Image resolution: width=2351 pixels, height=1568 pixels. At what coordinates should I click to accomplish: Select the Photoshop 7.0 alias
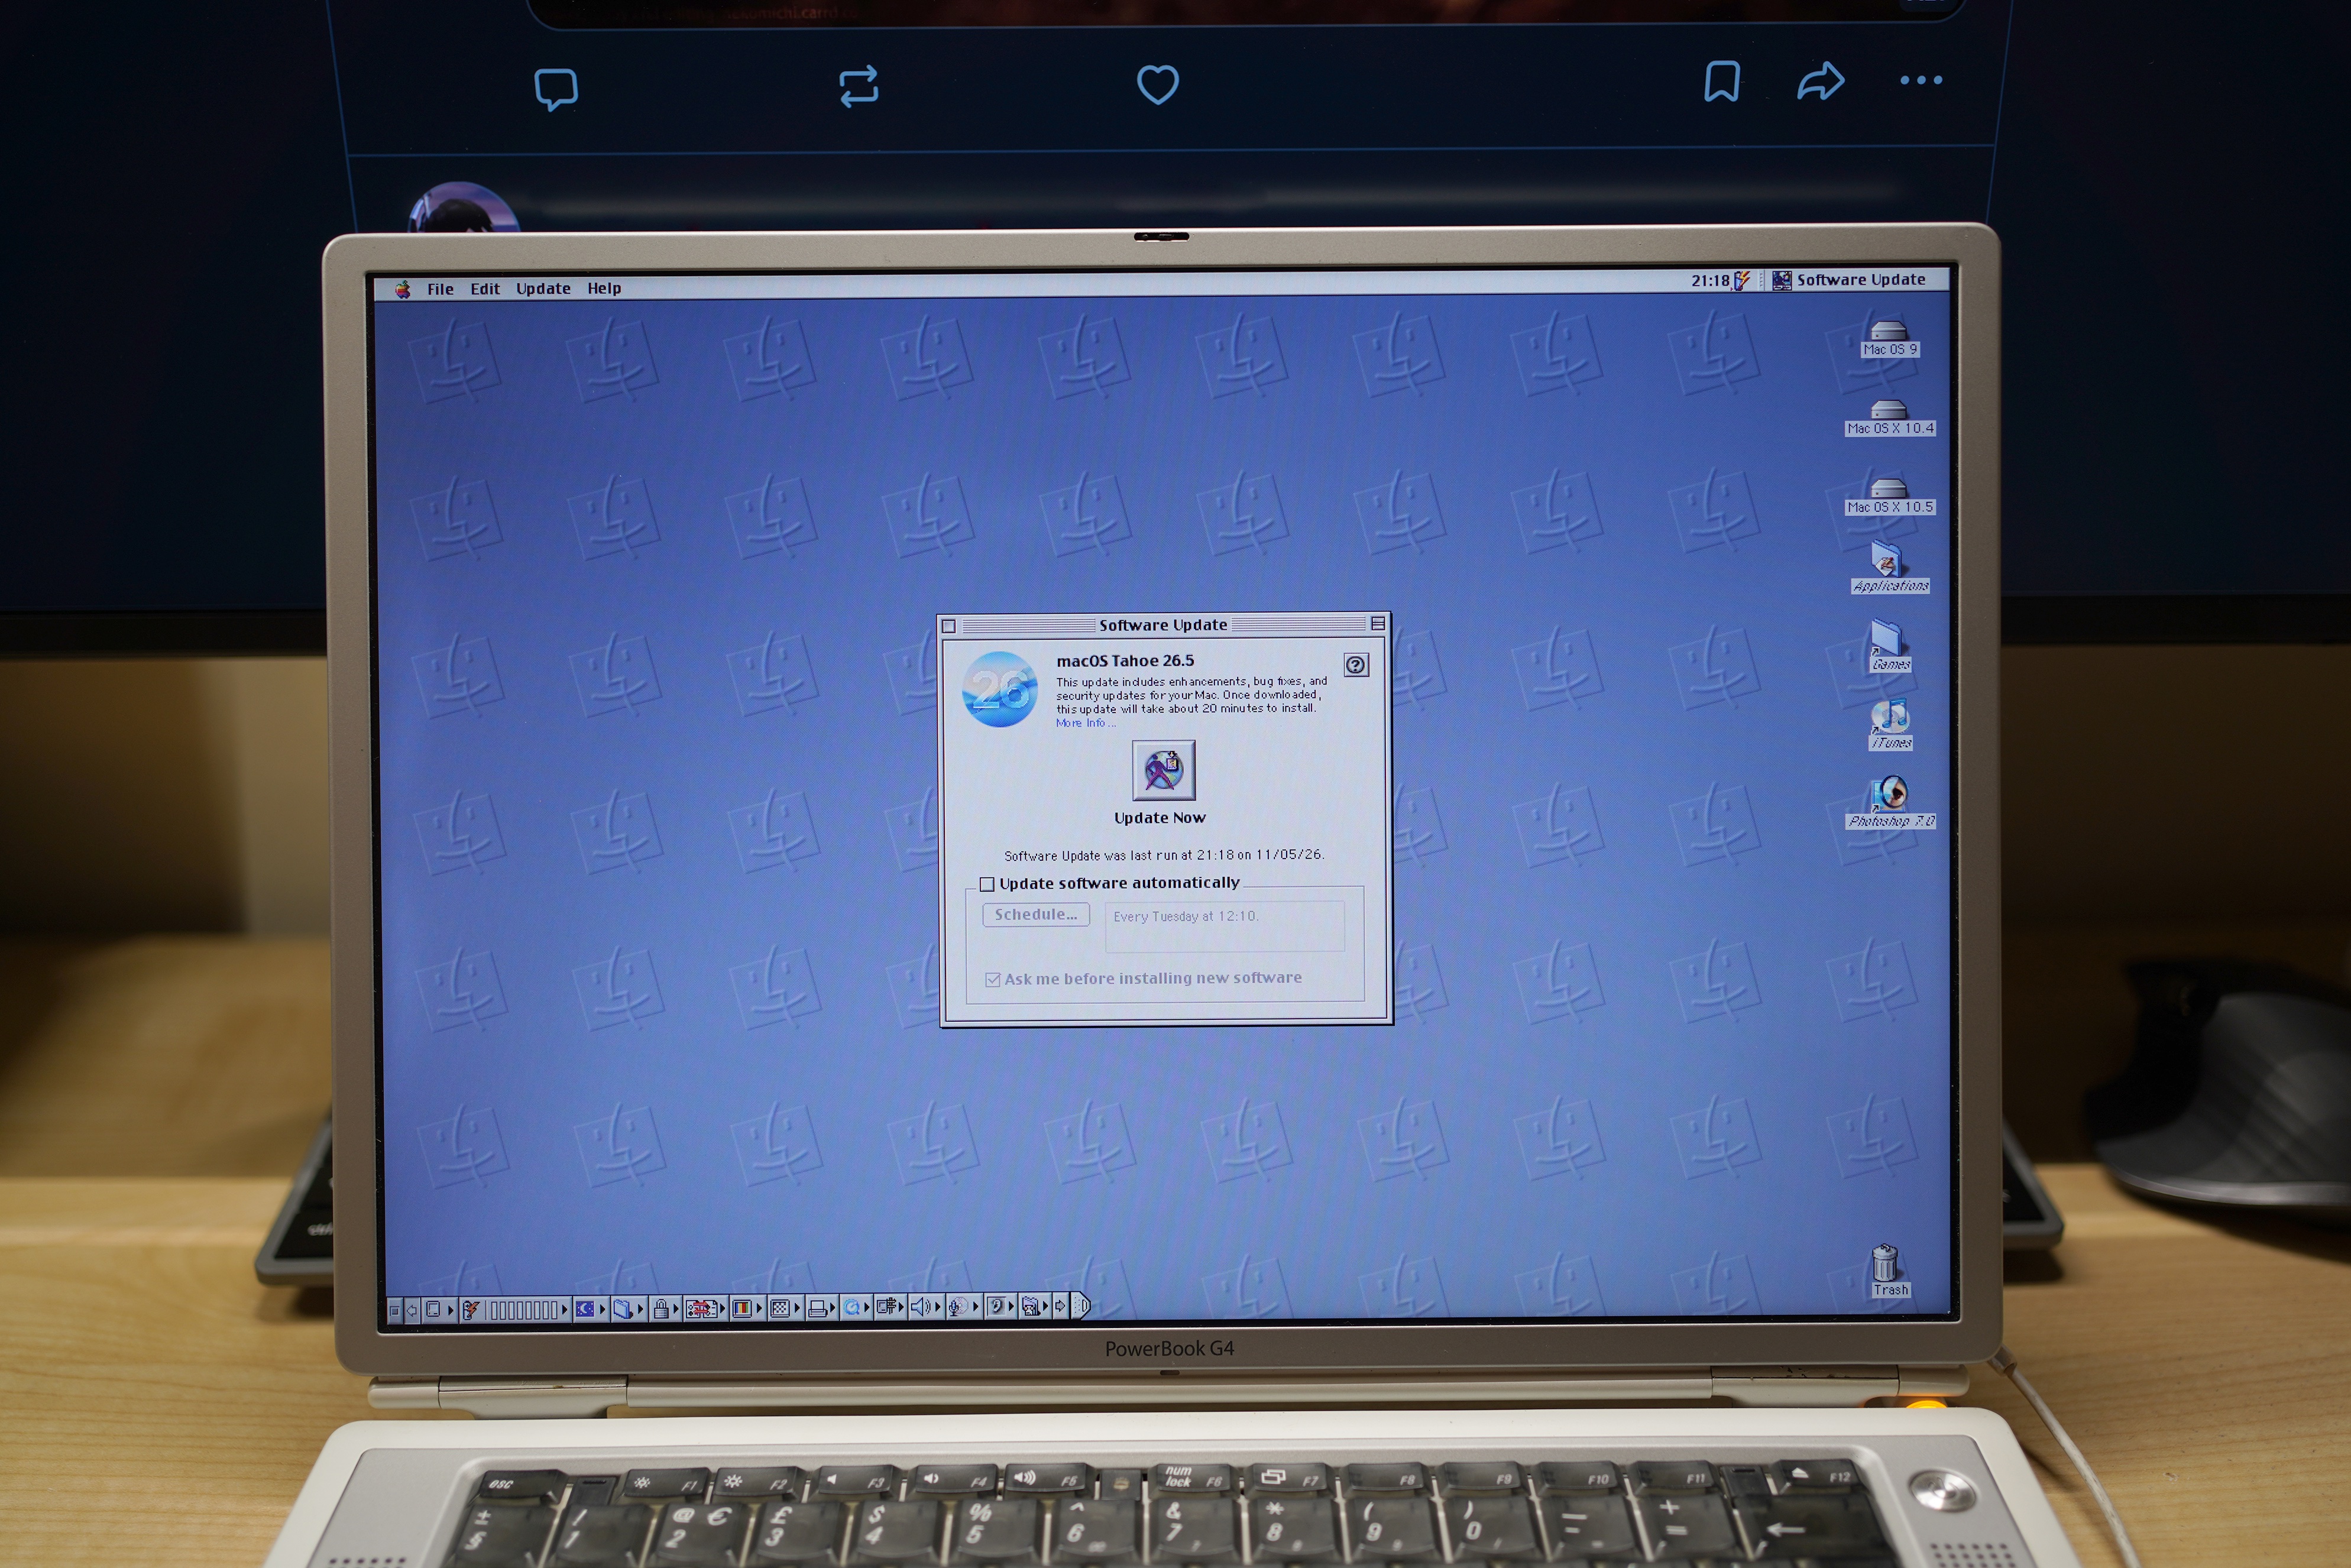click(1889, 803)
